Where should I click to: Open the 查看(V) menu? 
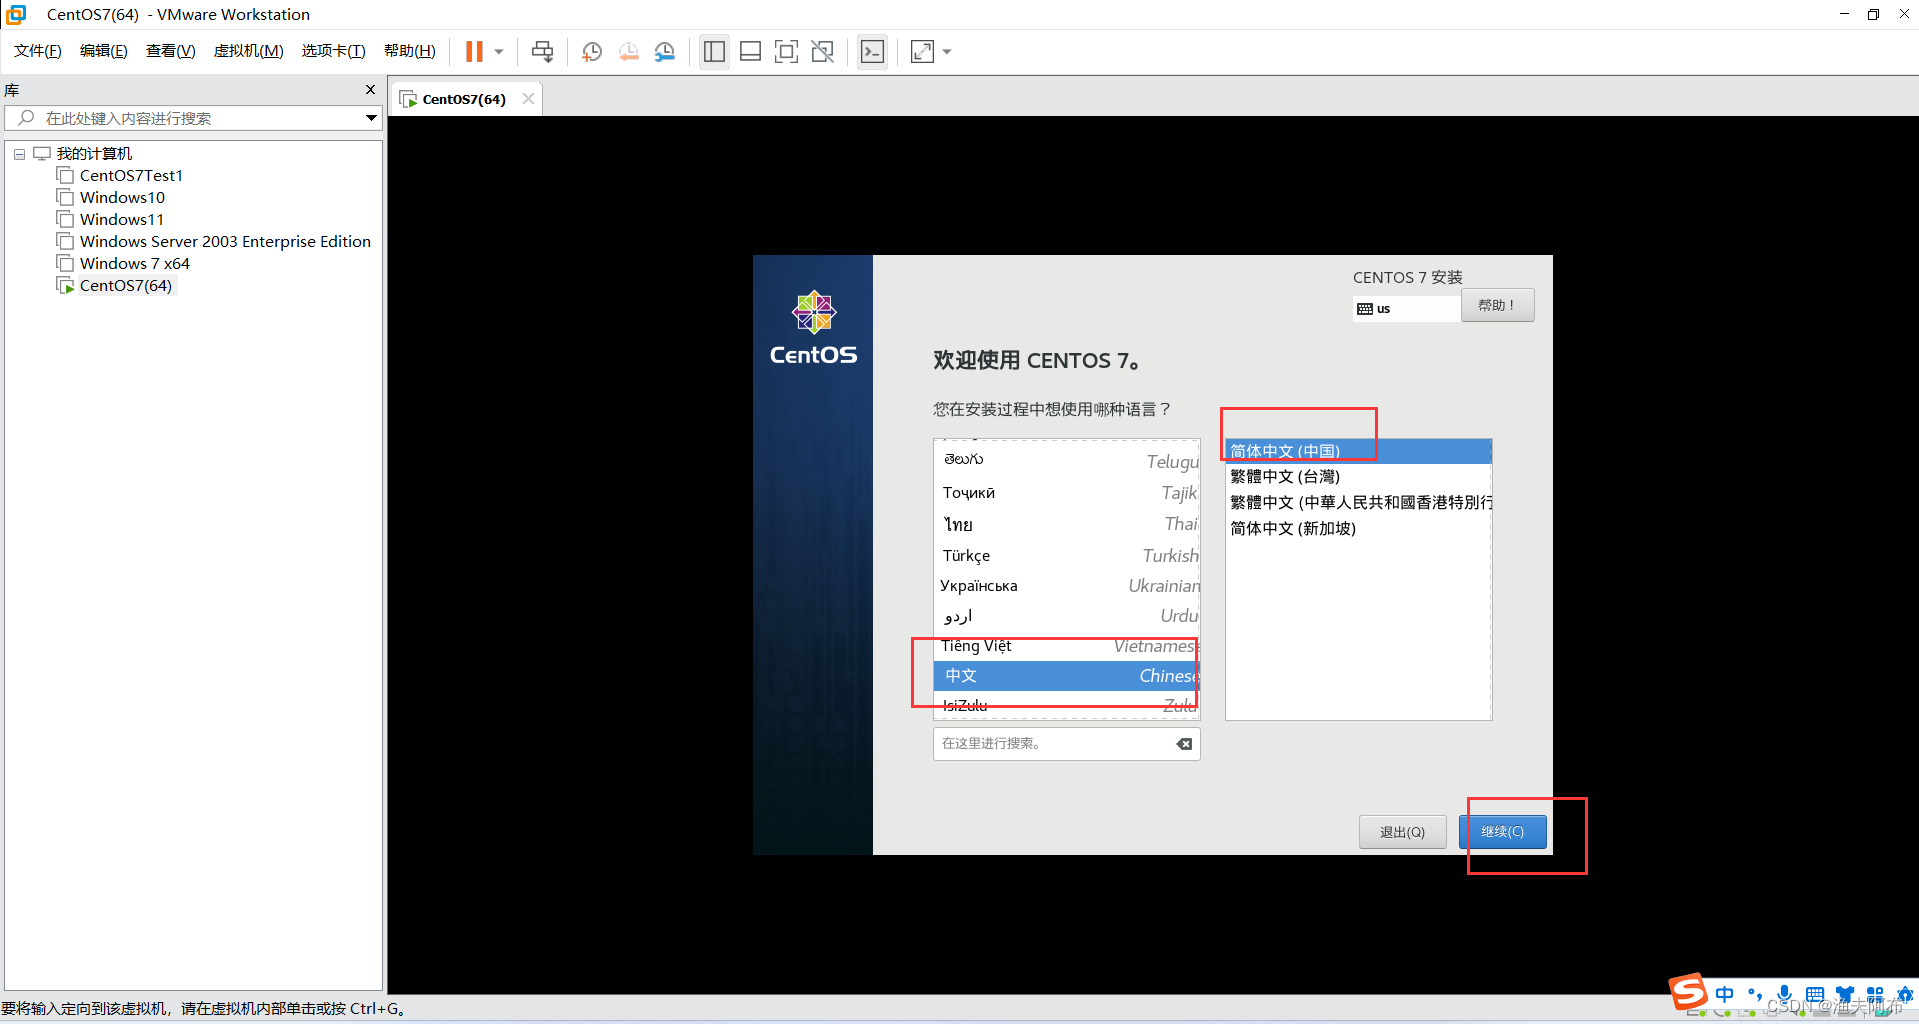171,51
